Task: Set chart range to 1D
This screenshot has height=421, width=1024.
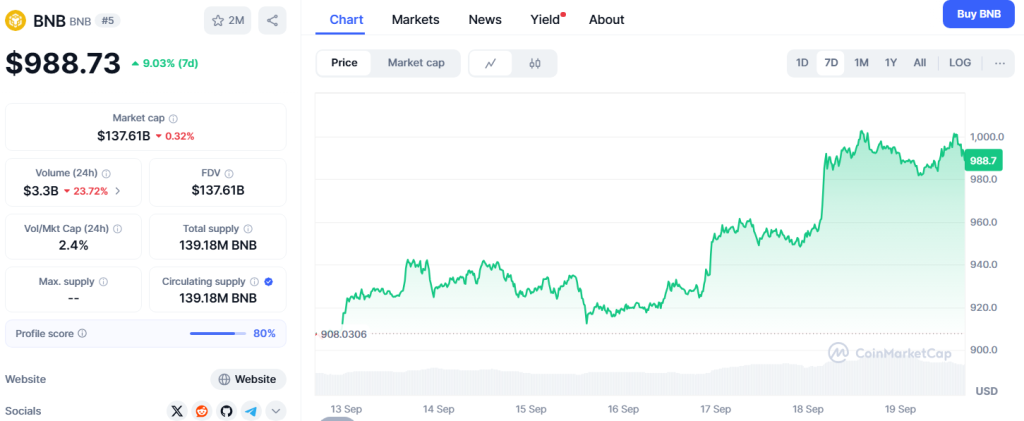Action: 802,63
